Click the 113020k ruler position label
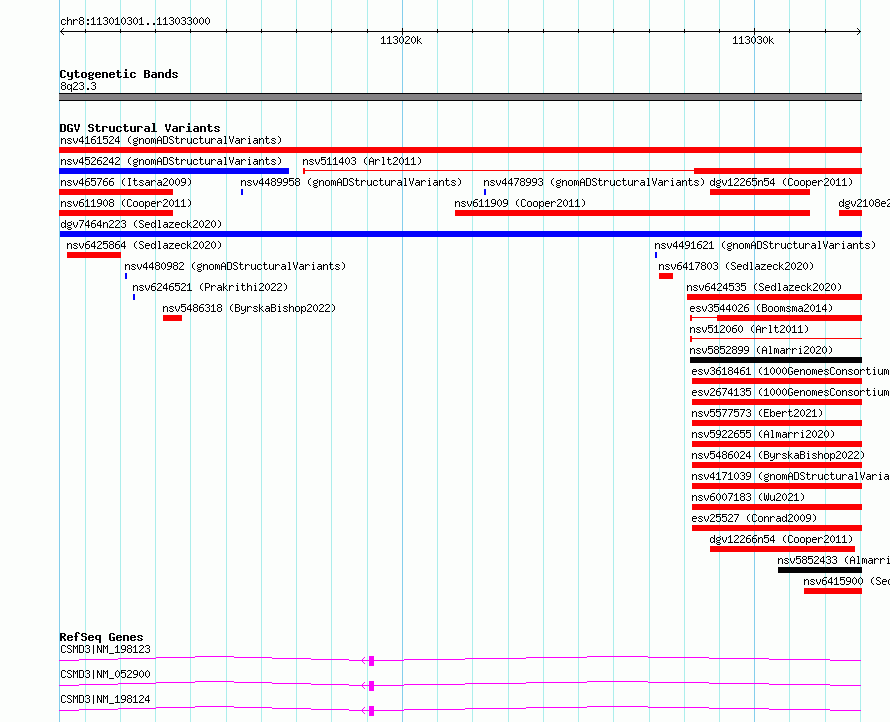Screen dimensions: 890x722 (x=401, y=40)
